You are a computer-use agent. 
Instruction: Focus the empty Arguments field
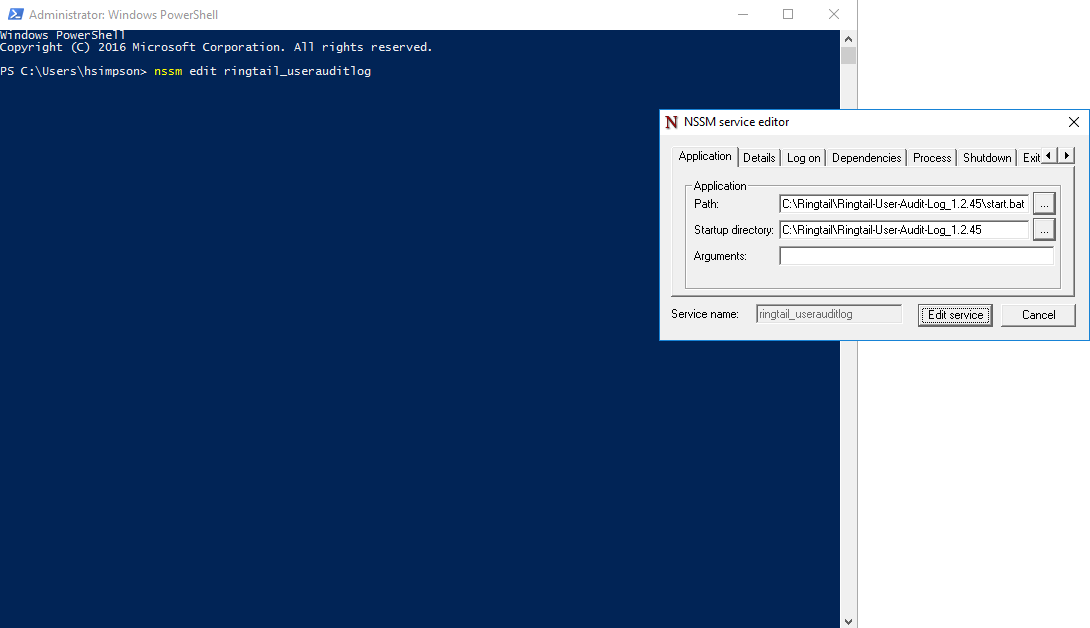pos(916,256)
